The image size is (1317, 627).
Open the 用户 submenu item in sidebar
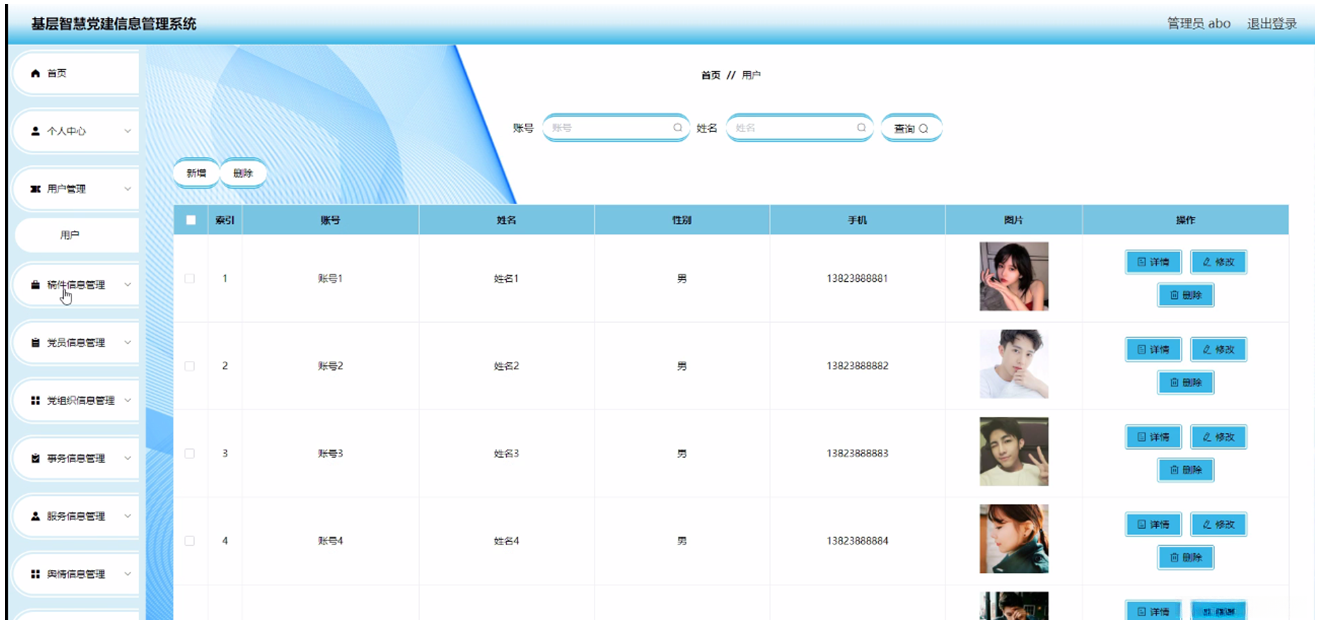pyautogui.click(x=76, y=236)
